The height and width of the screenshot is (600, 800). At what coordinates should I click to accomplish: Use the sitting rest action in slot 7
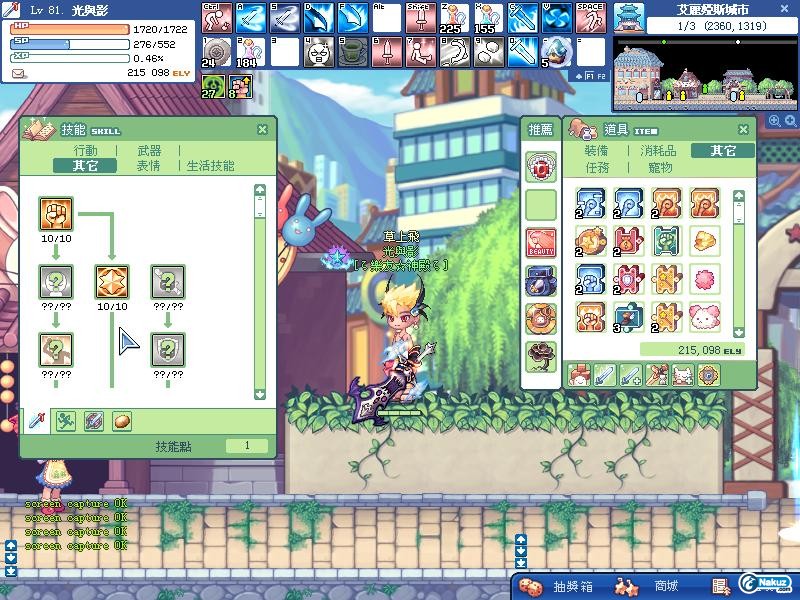[421, 52]
